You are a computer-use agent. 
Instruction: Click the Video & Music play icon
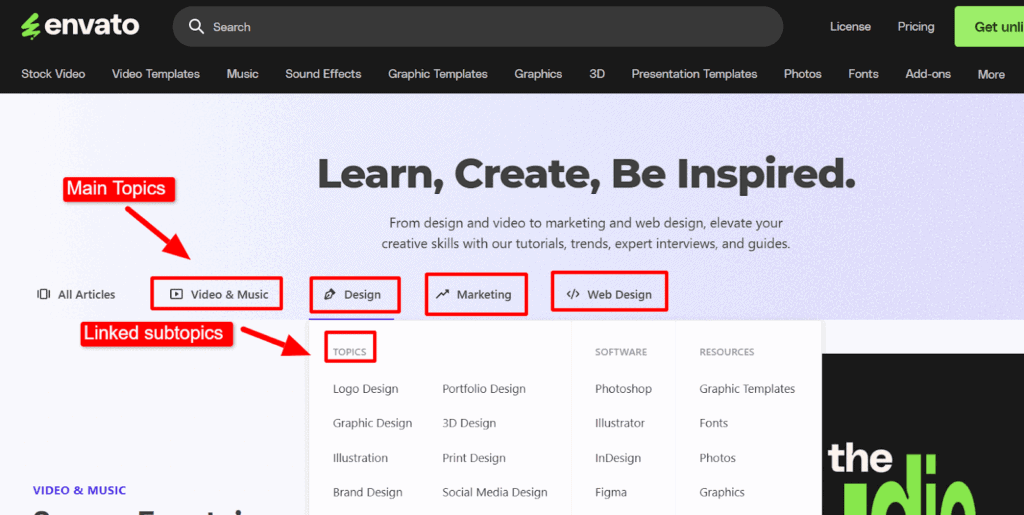176,294
